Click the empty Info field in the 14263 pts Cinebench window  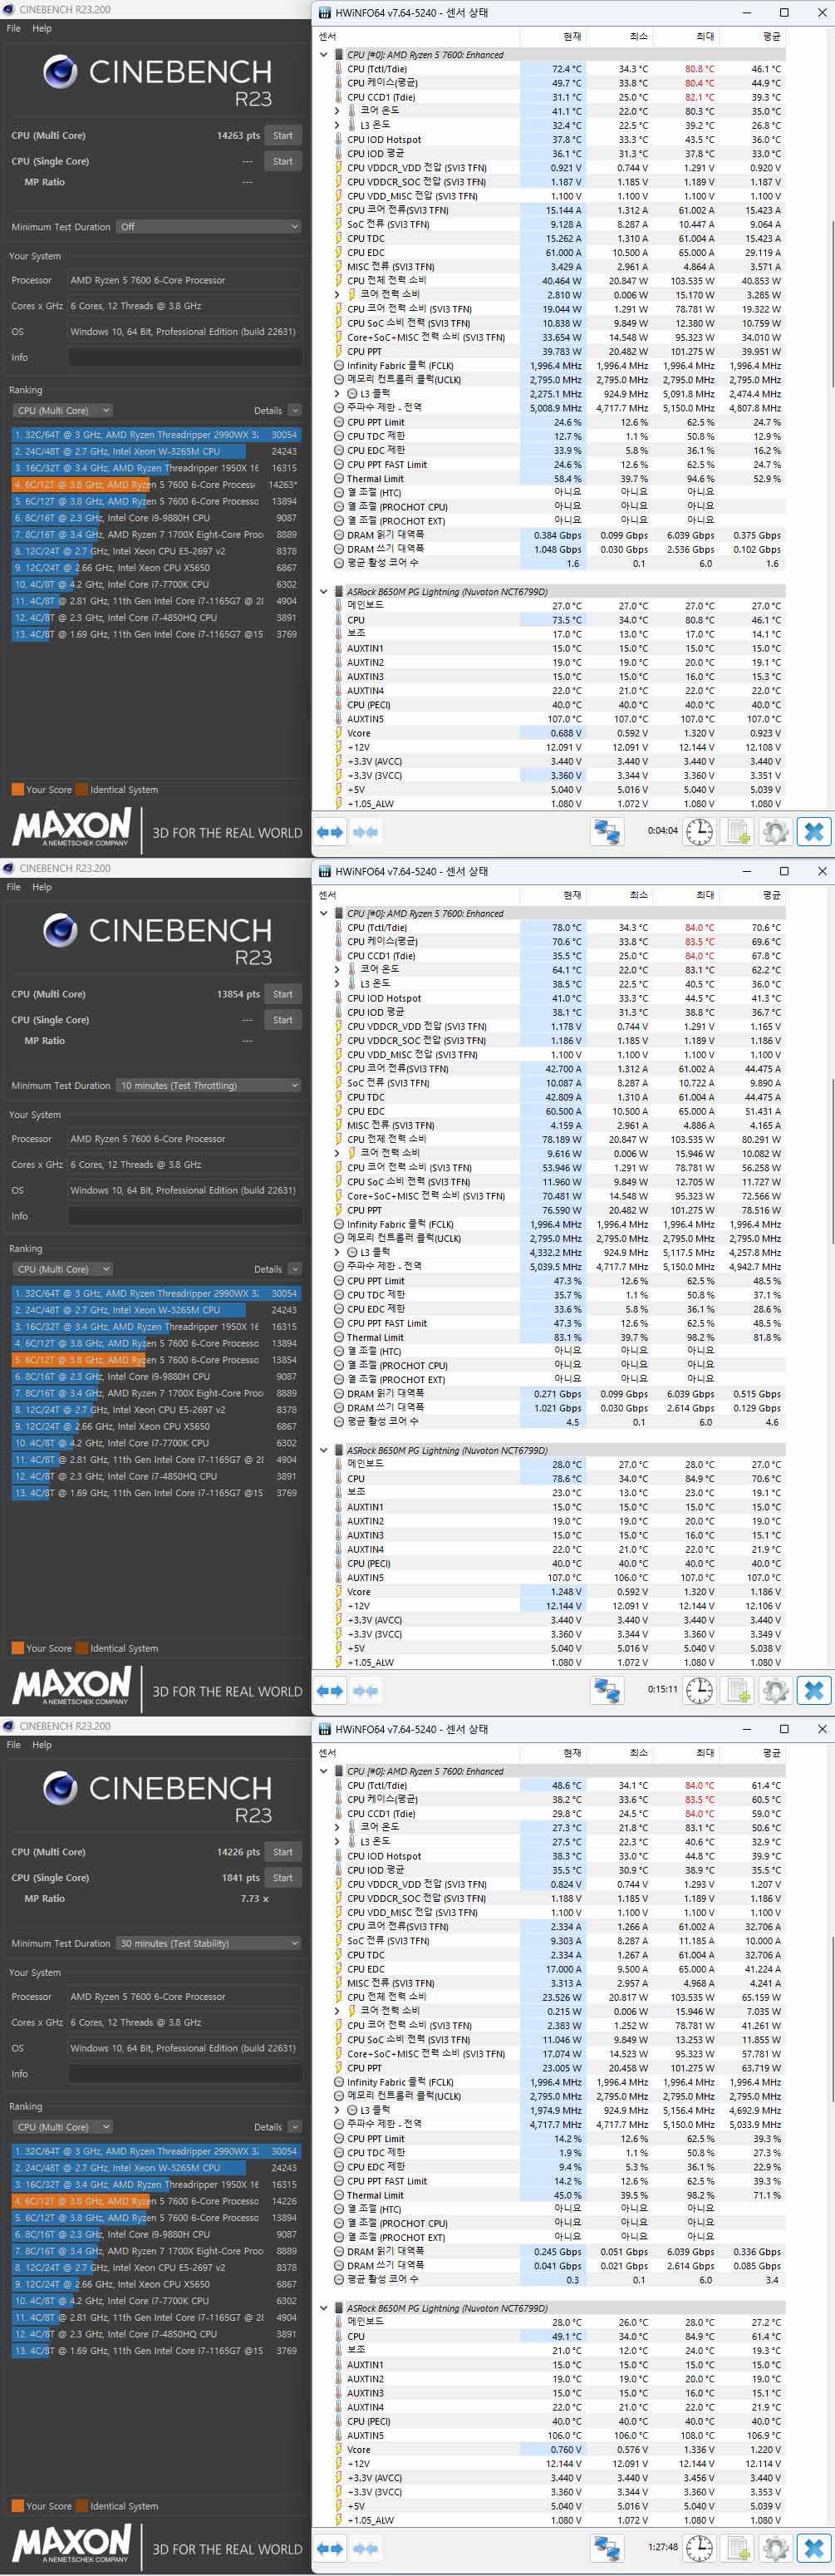point(185,357)
